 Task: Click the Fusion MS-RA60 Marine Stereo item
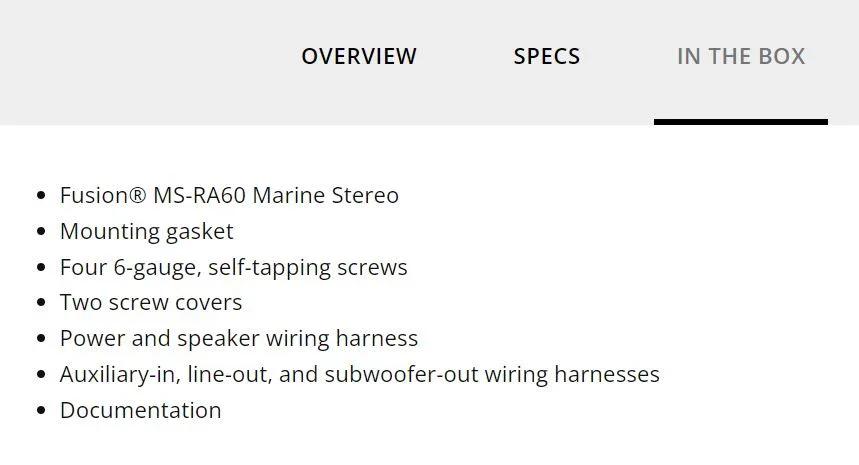(x=229, y=195)
